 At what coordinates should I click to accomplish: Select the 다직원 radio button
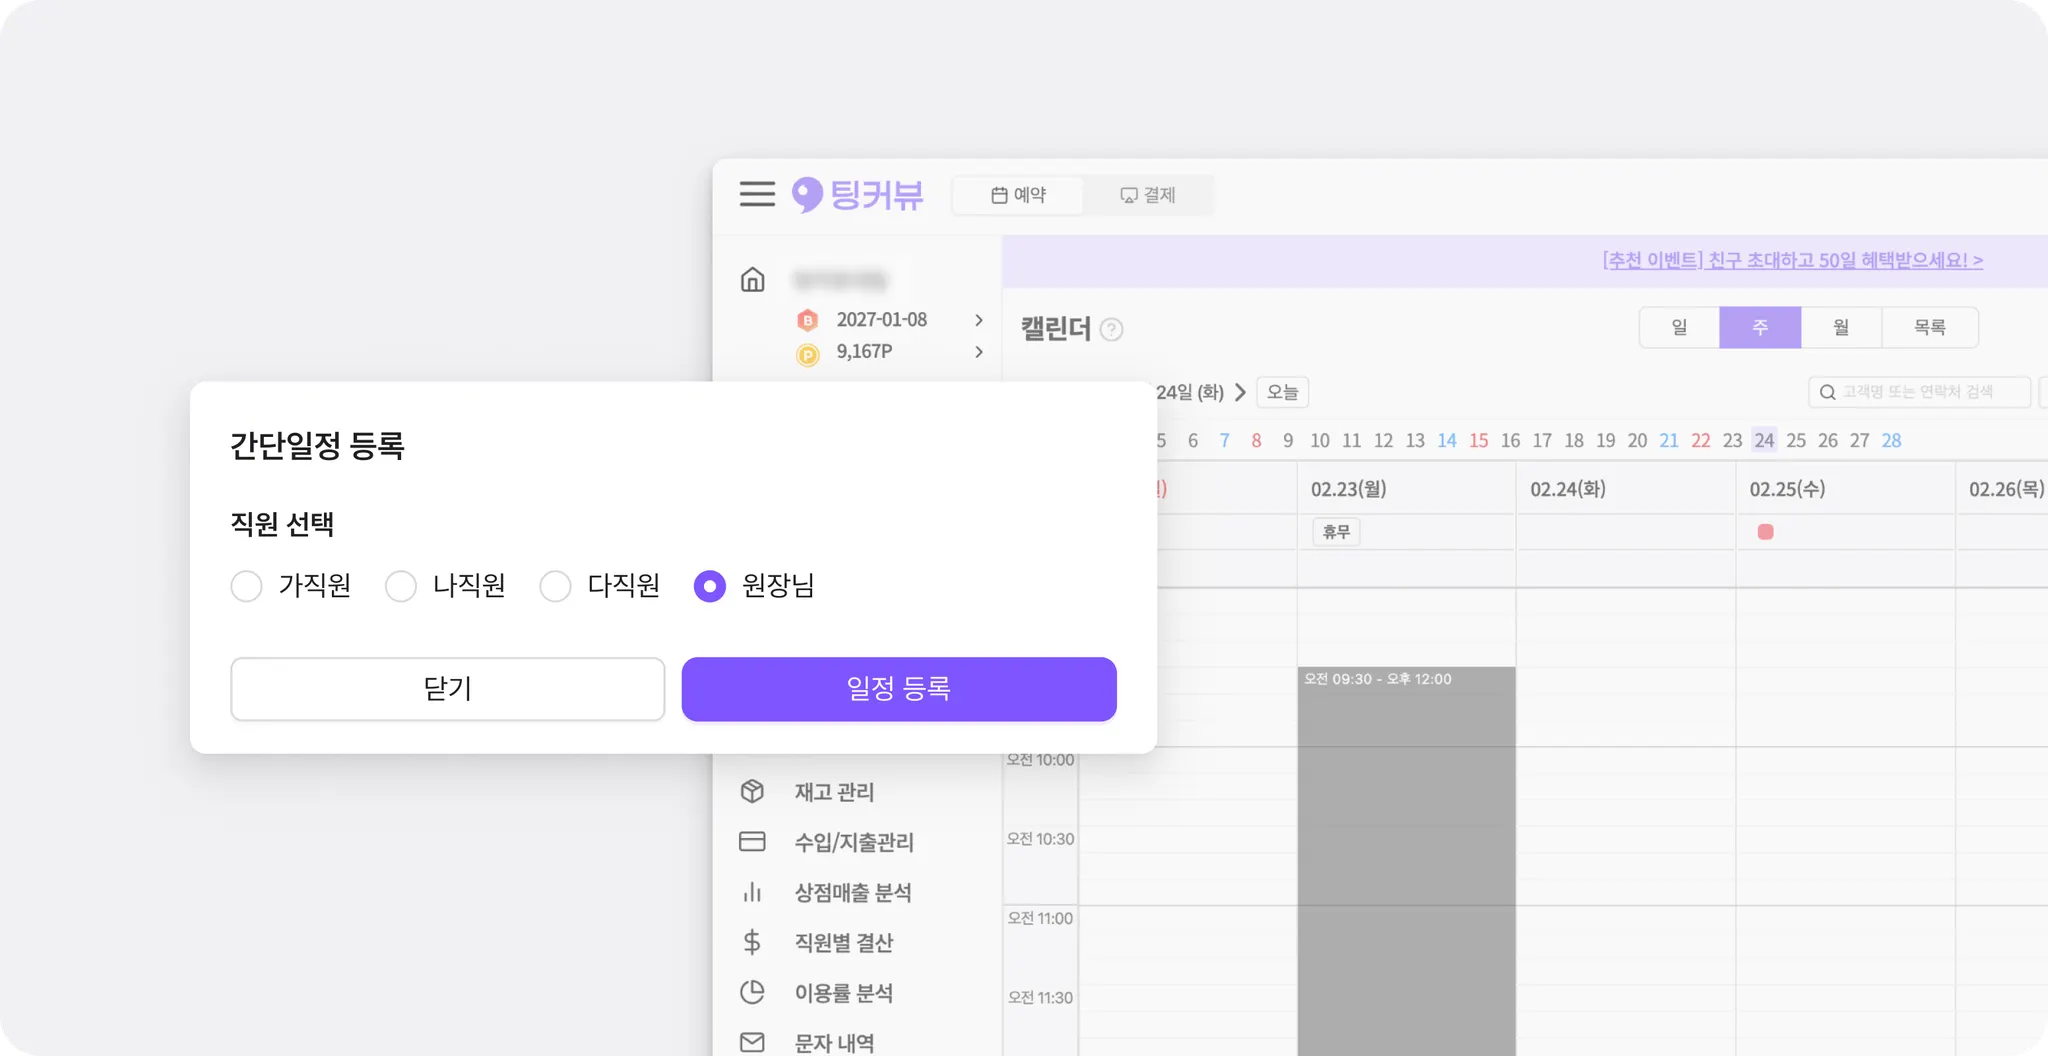[555, 586]
